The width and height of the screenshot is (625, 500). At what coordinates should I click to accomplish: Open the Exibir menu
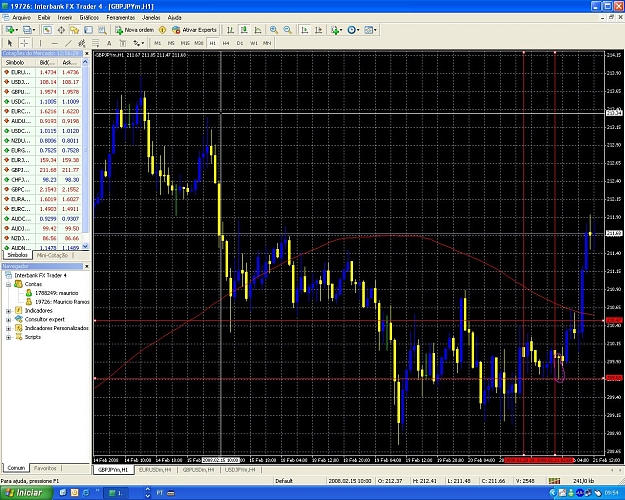click(44, 18)
